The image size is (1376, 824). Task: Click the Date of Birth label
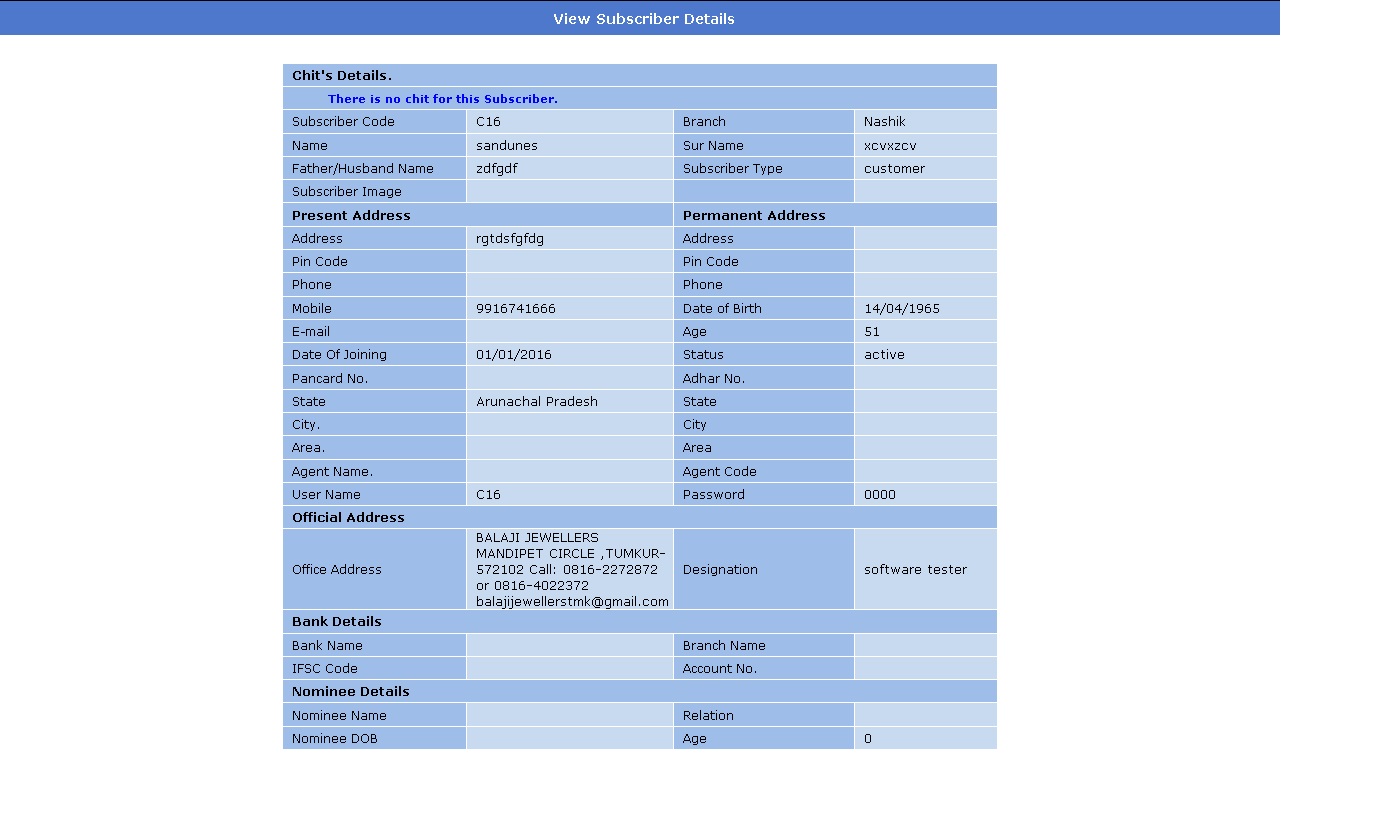722,309
